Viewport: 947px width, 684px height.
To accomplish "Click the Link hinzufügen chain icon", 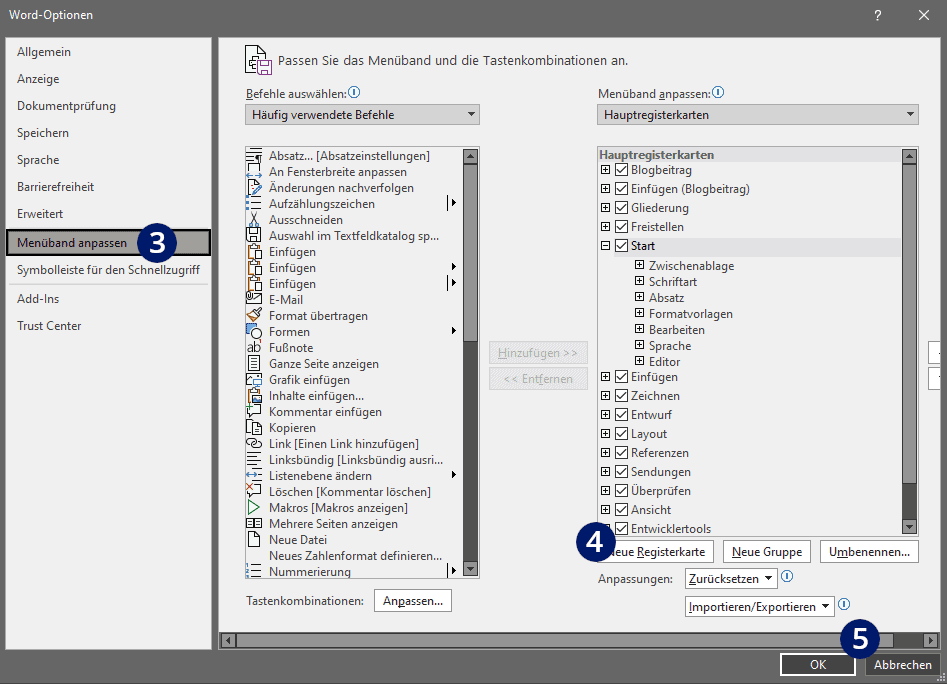I will 254,444.
